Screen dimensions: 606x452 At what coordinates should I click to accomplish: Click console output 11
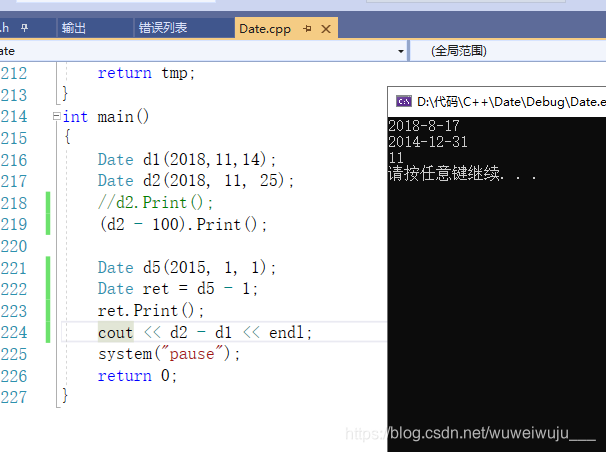point(396,158)
